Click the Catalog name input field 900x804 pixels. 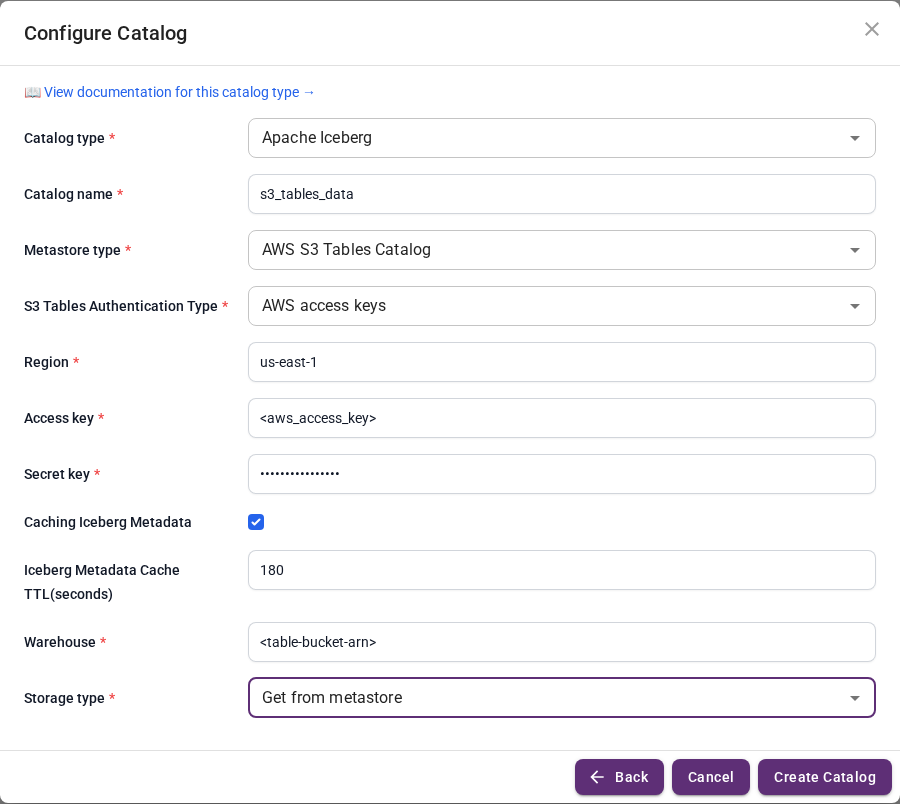[561, 194]
